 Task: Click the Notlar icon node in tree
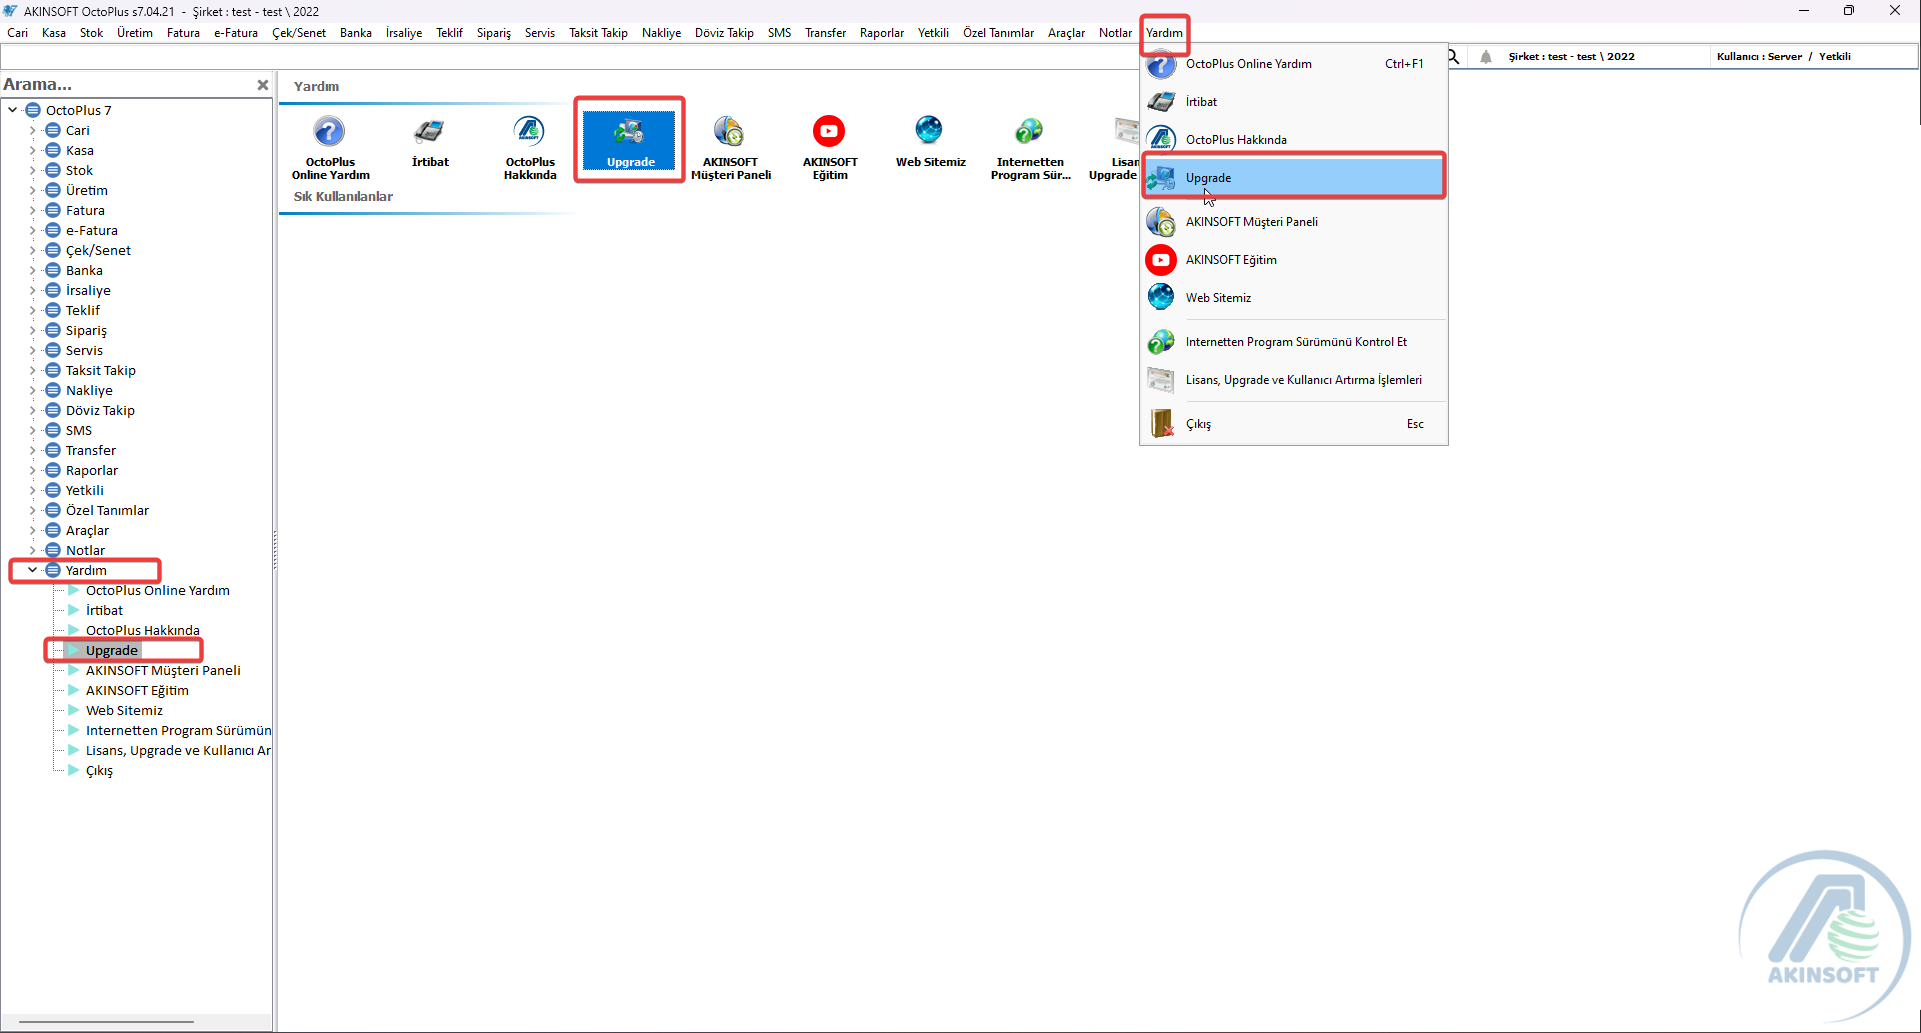(53, 550)
